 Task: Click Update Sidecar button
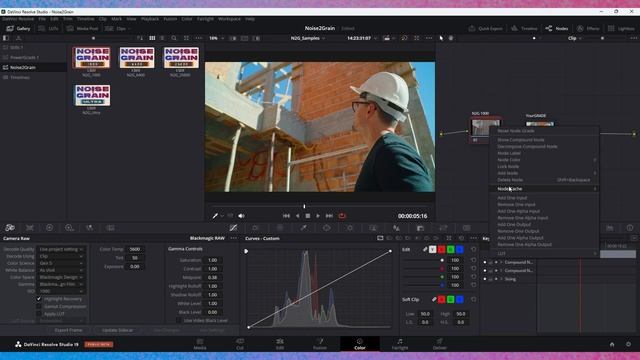pyautogui.click(x=118, y=330)
